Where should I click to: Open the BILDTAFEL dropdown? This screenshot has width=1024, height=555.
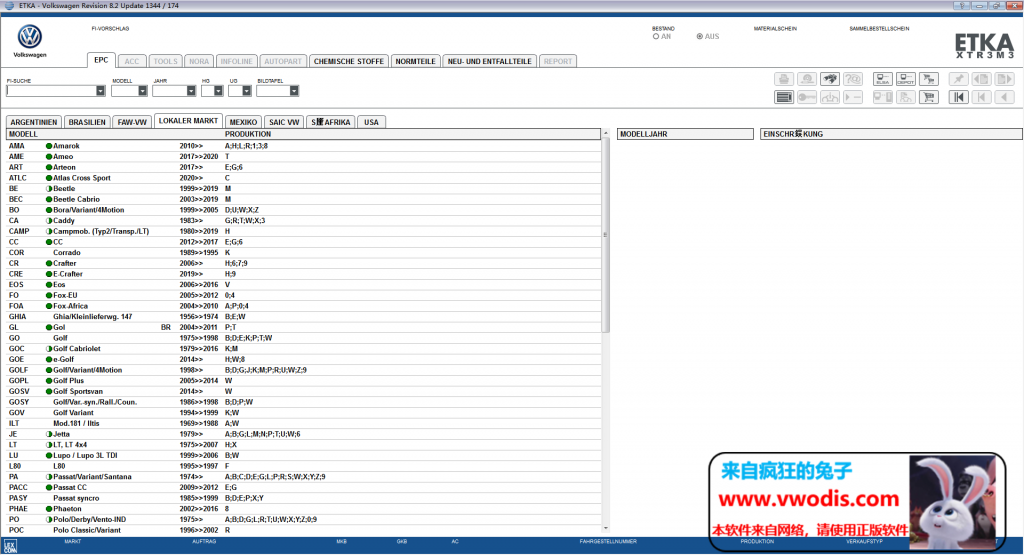click(x=294, y=91)
